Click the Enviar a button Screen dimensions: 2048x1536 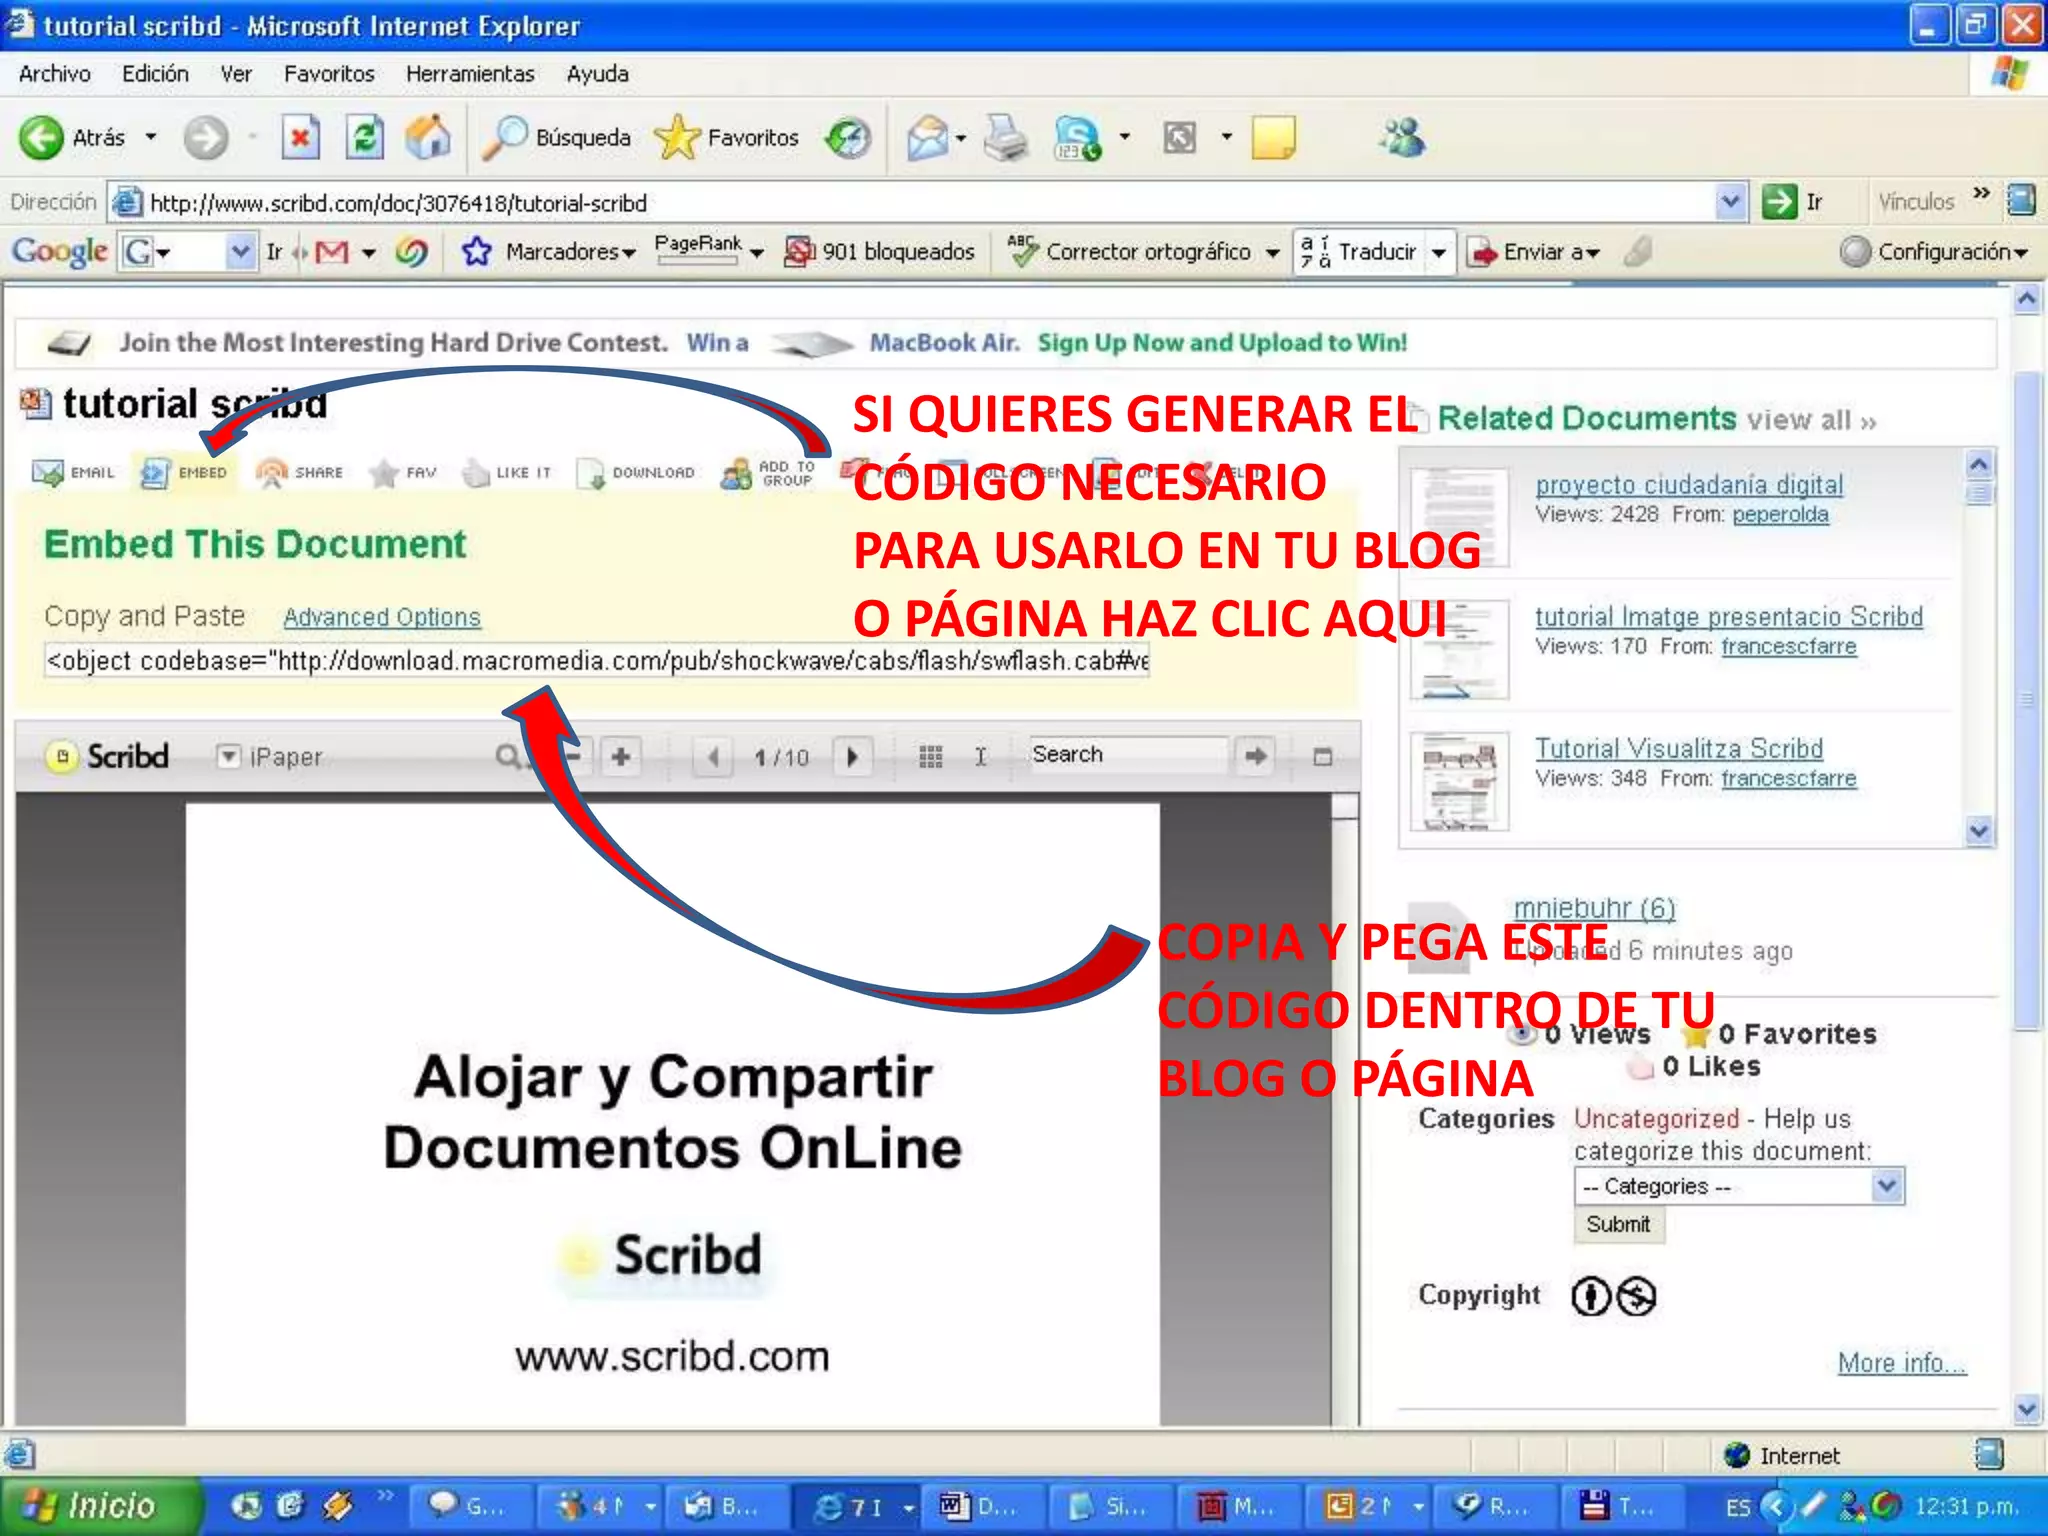coord(1534,251)
